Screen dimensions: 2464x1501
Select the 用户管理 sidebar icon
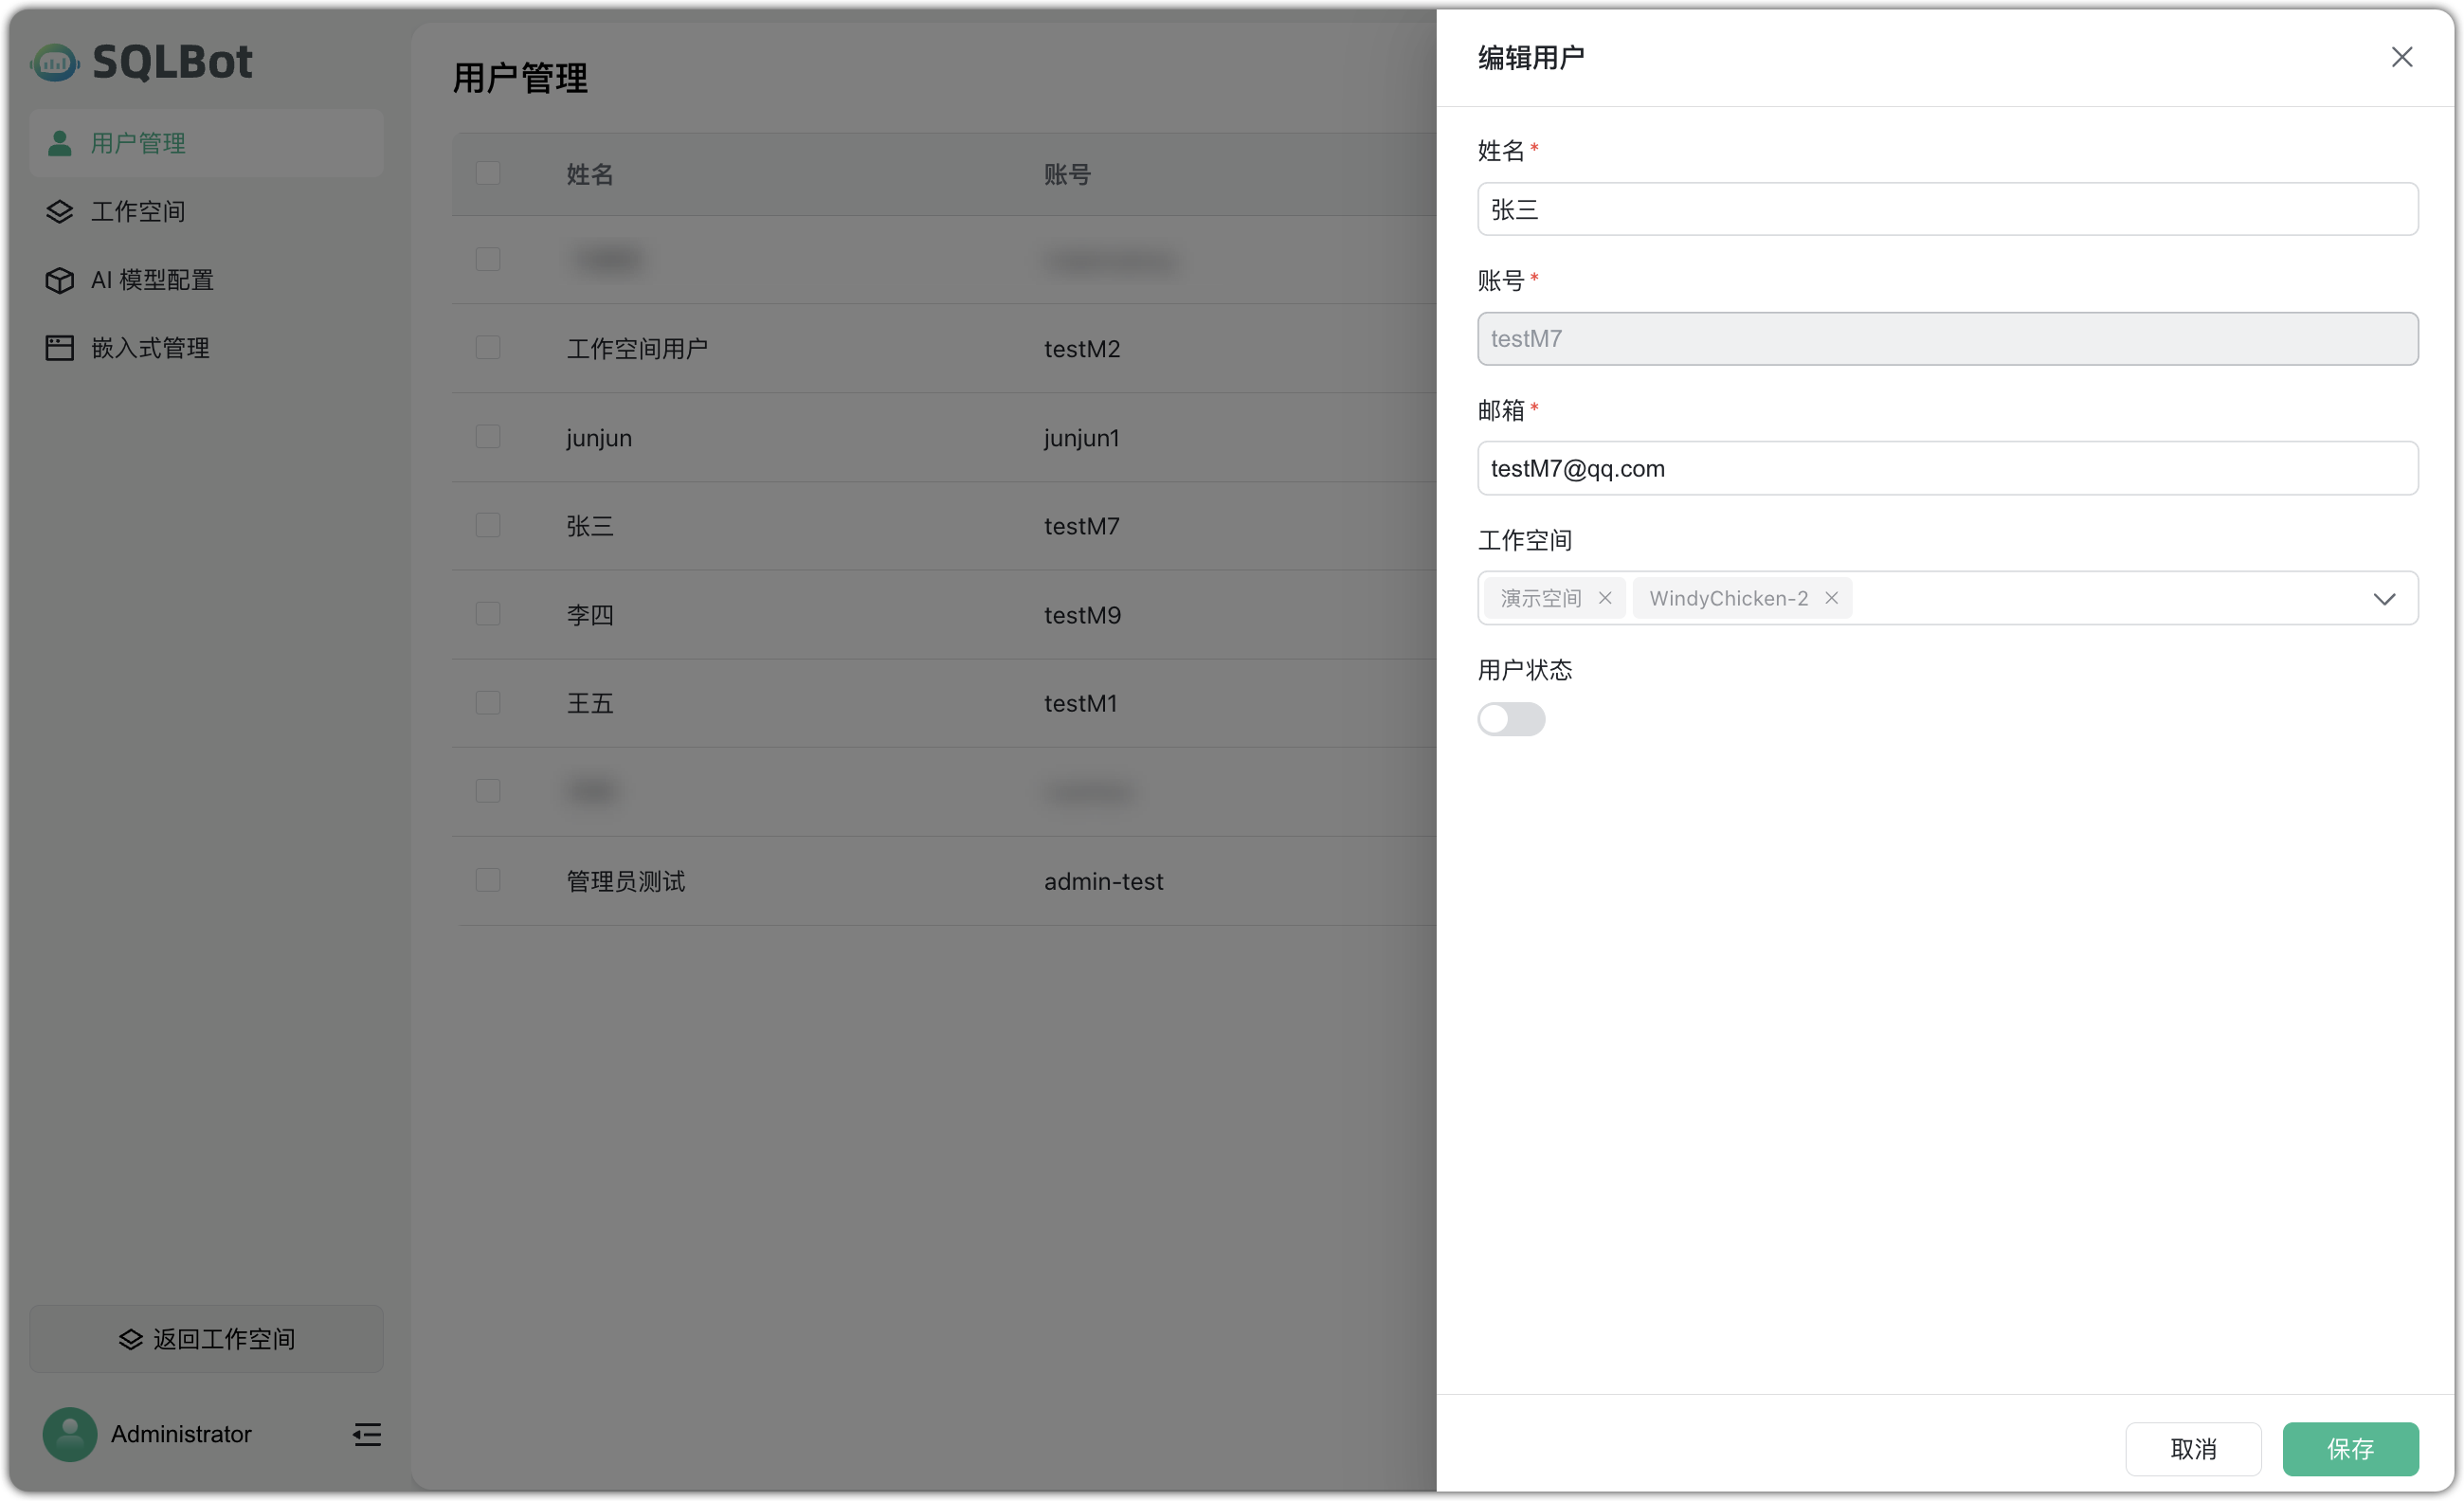click(59, 142)
